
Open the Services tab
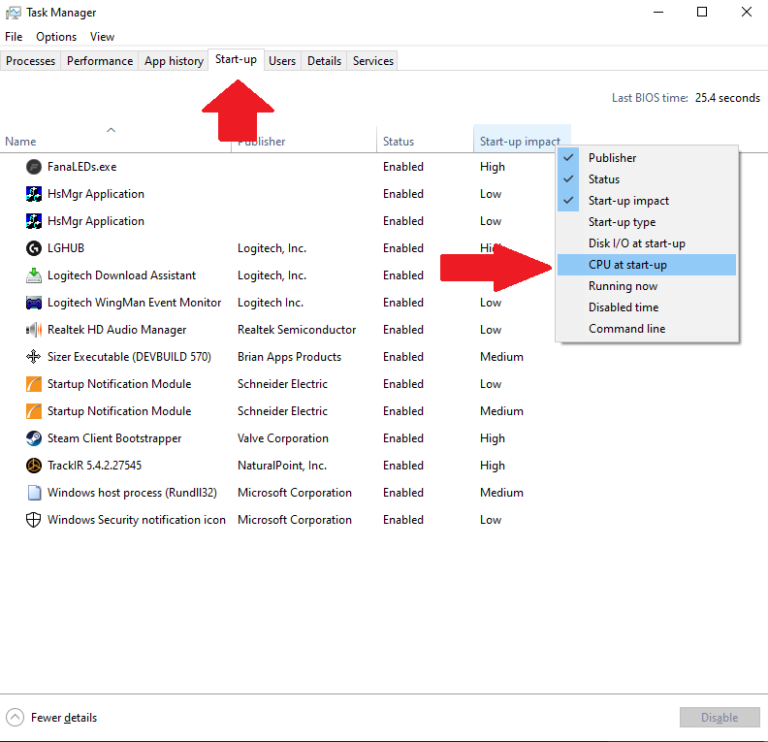[373, 61]
